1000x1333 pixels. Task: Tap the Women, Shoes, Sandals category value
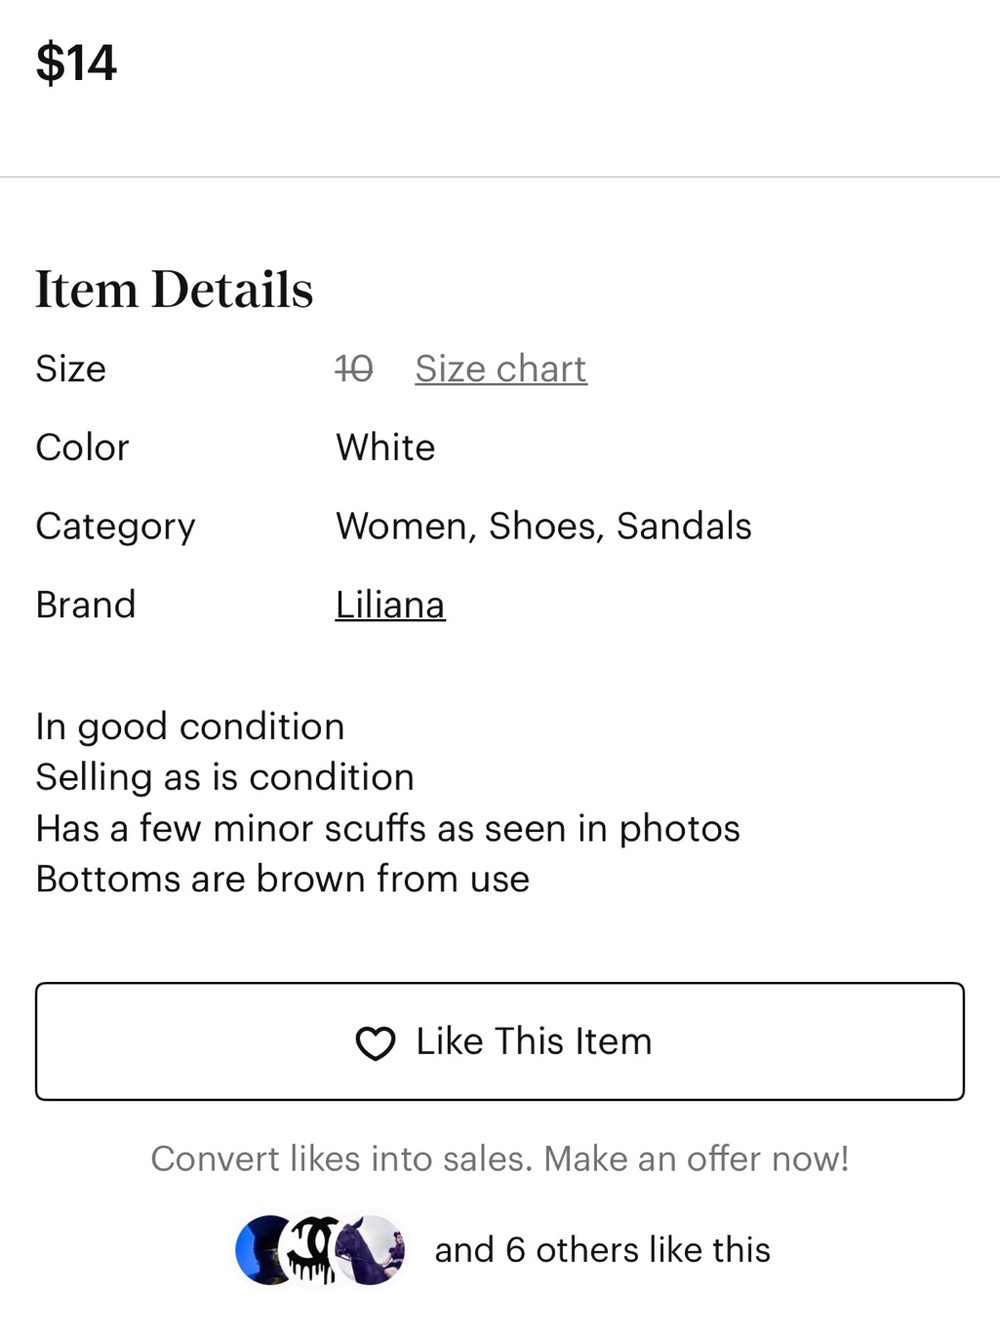coord(543,526)
